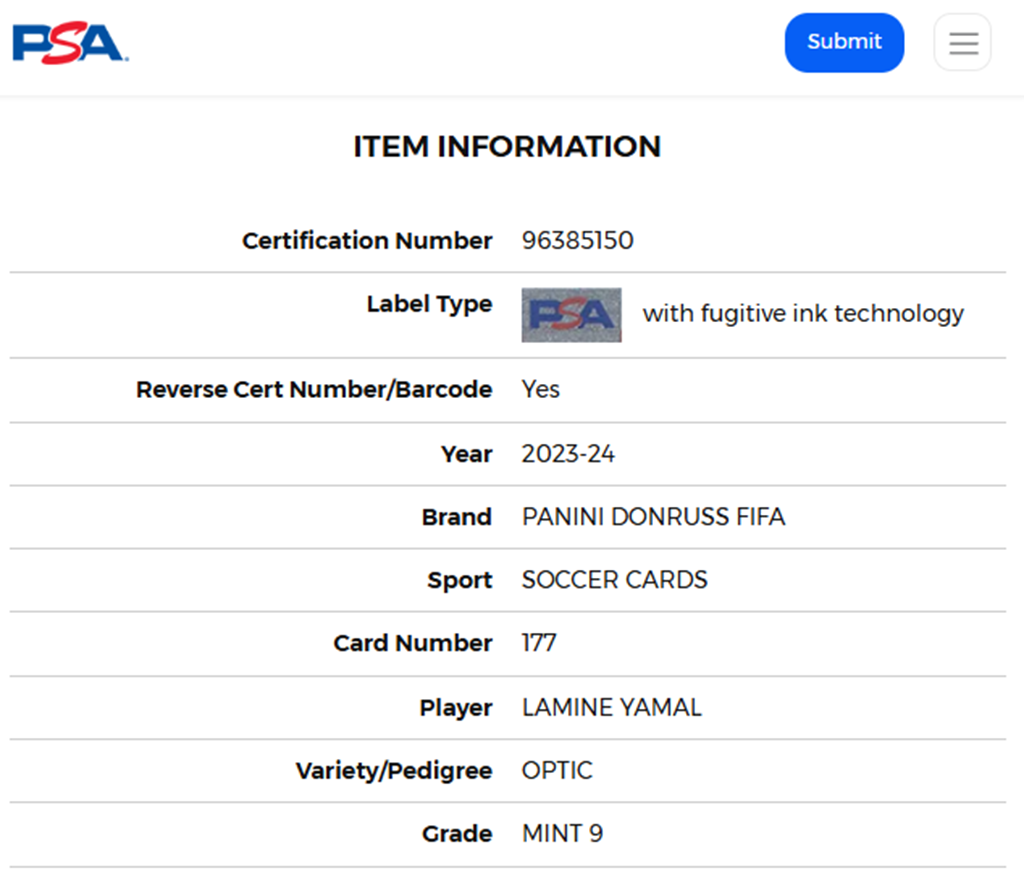Select the card number 177
The width and height of the screenshot is (1024, 879).
539,643
